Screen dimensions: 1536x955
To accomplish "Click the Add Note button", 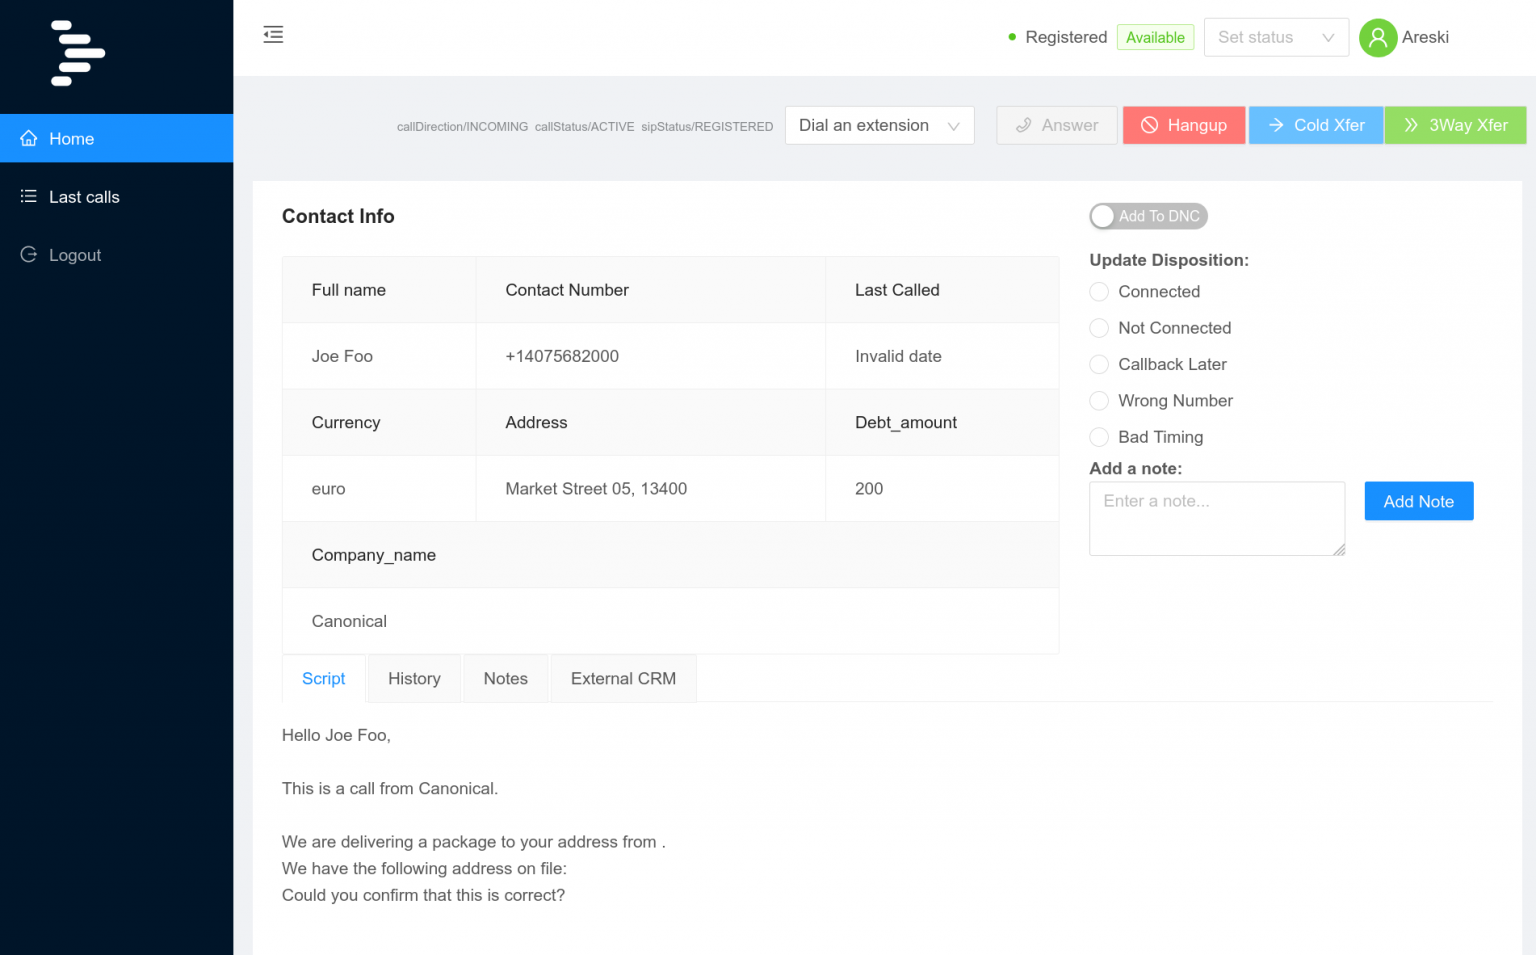I will [x=1418, y=501].
